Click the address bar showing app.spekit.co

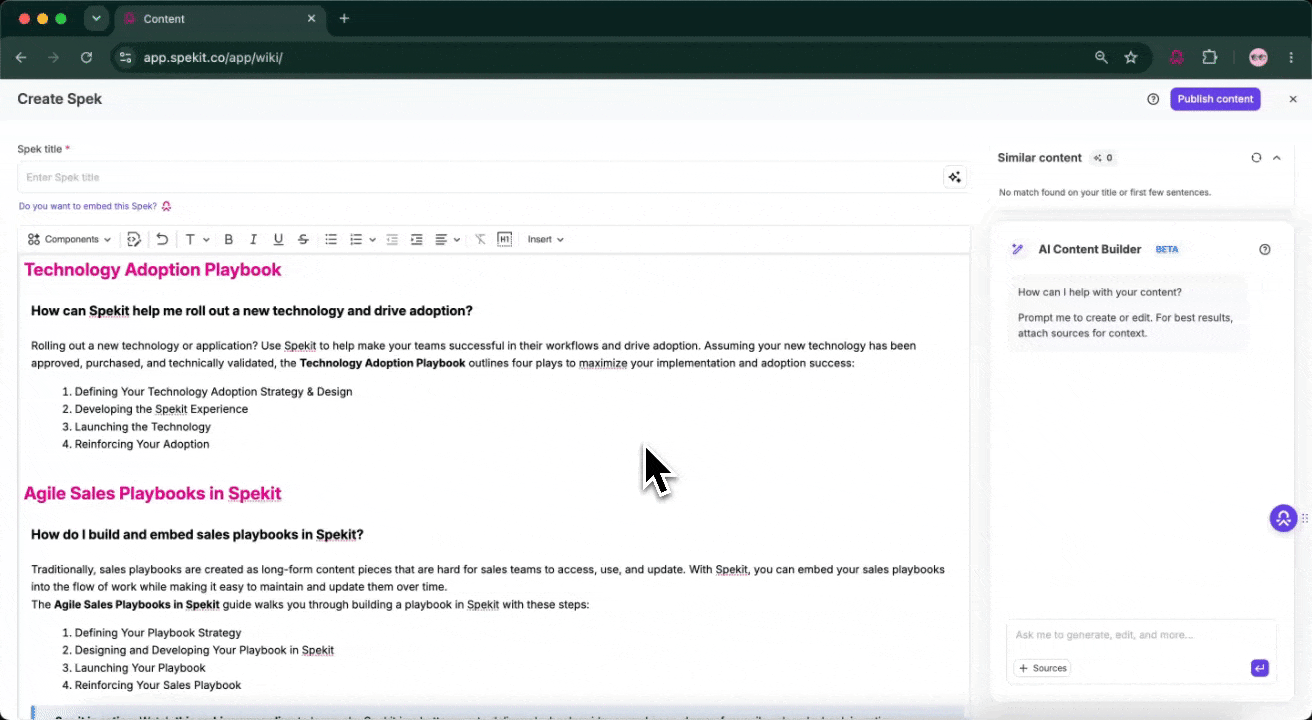coord(600,58)
